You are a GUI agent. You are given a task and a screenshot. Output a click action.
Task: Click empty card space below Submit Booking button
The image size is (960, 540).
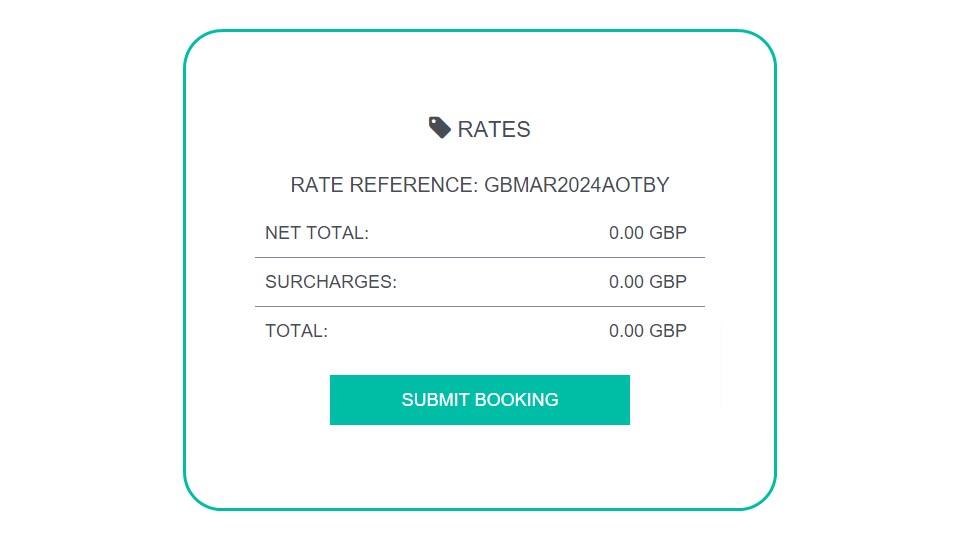coord(479,465)
